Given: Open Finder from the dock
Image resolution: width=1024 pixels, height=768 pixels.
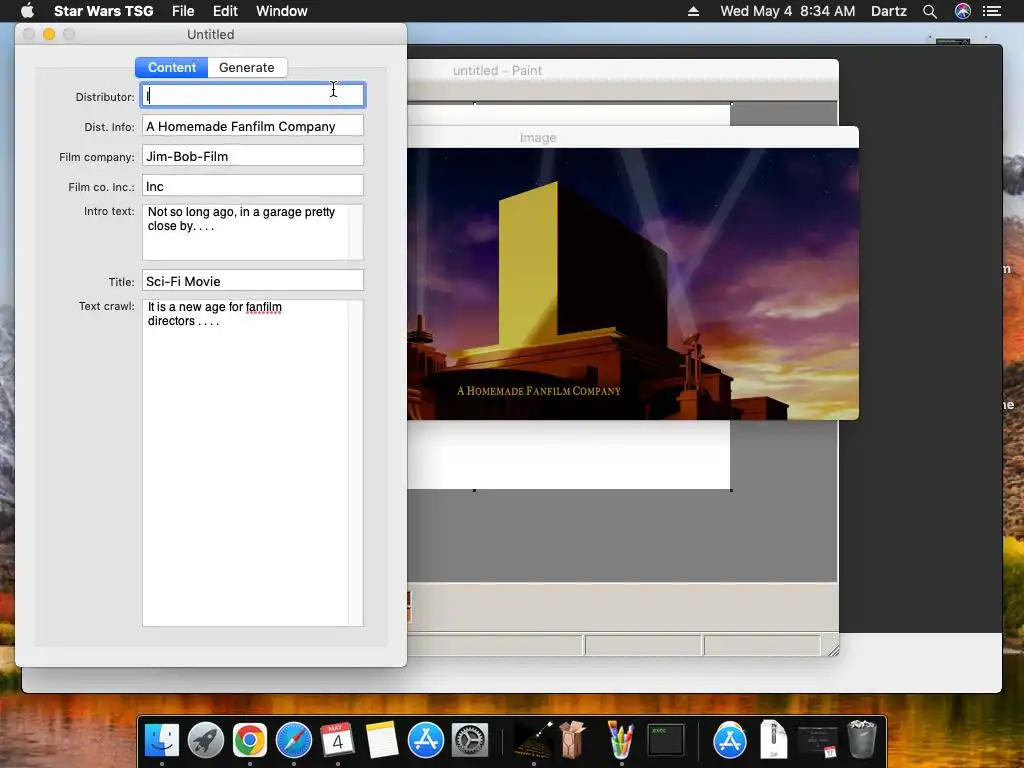Looking at the screenshot, I should click(161, 741).
